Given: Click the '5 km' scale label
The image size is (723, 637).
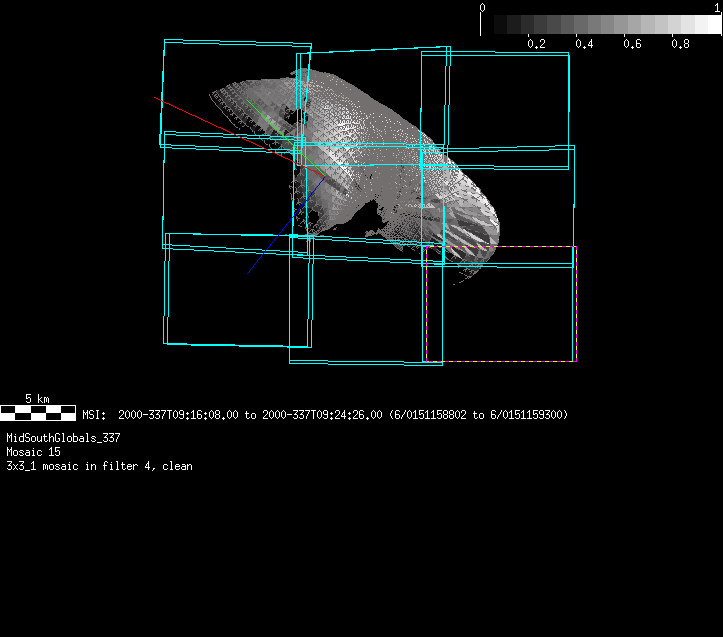Looking at the screenshot, I should click(37, 398).
